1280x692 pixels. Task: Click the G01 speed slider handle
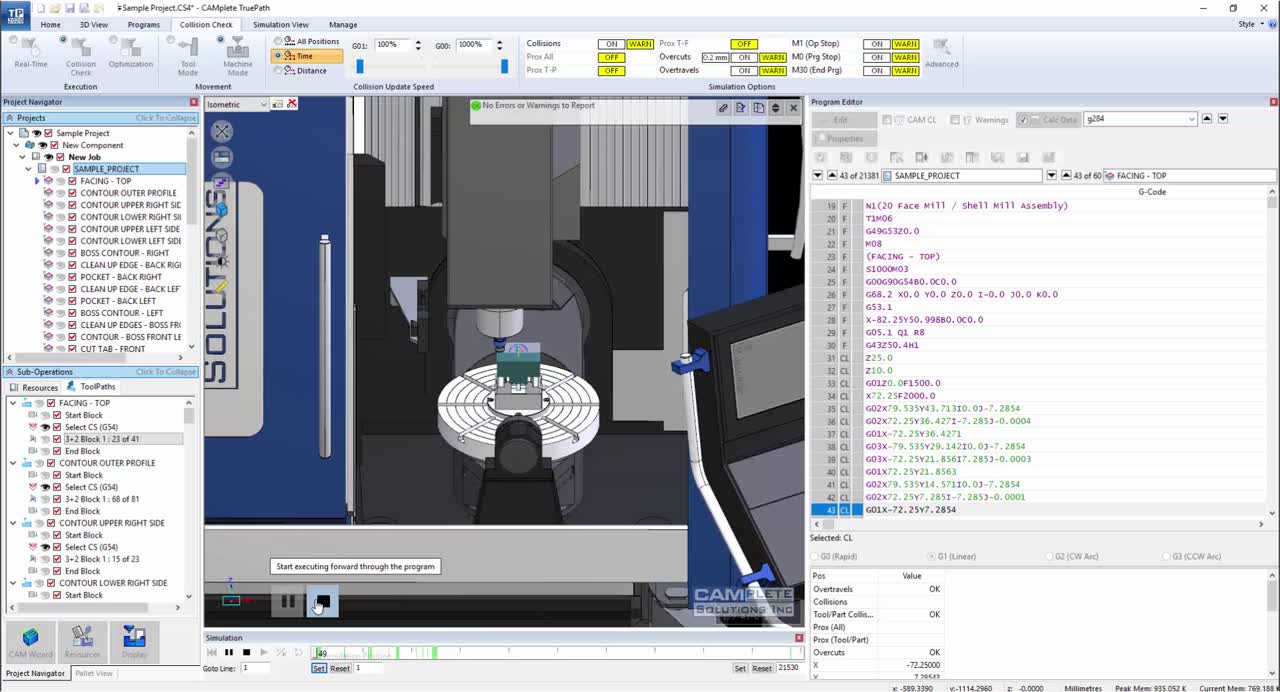coord(360,66)
